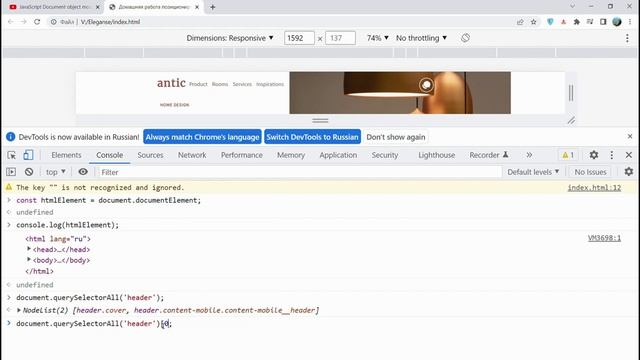Open Lighthouse tab
This screenshot has width=640, height=360.
click(436, 155)
